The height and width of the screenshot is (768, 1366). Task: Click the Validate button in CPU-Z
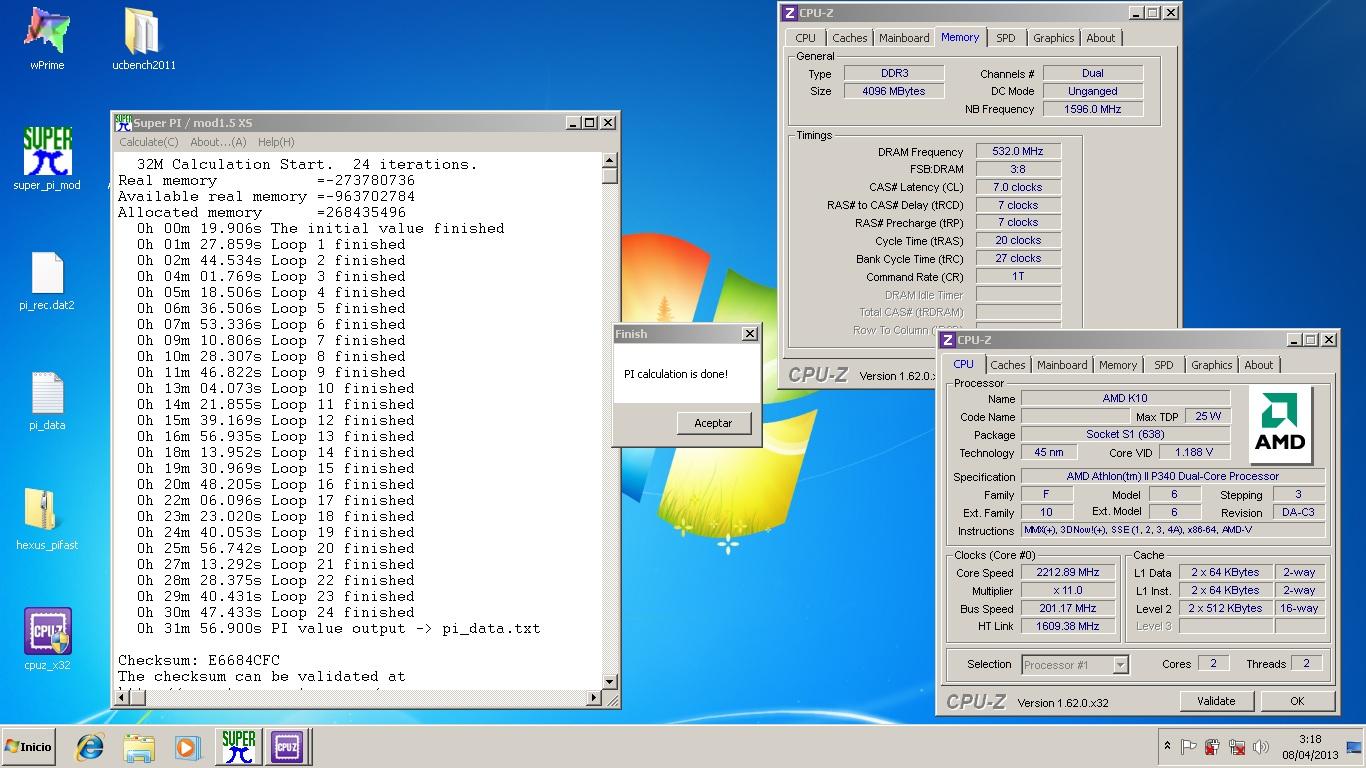tap(1216, 701)
